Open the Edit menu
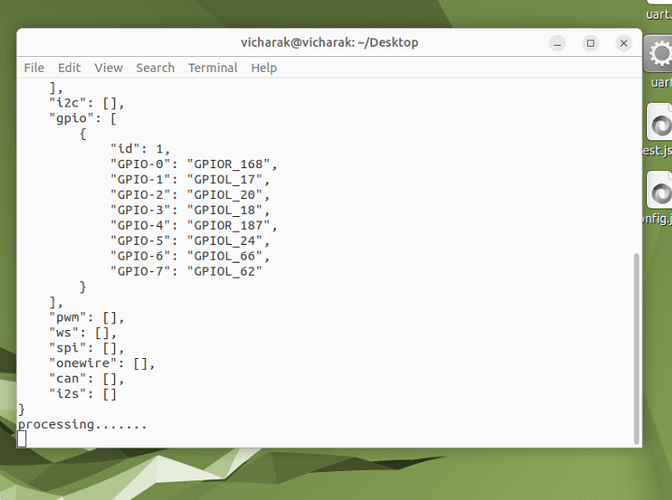The image size is (672, 500). pyautogui.click(x=69, y=68)
